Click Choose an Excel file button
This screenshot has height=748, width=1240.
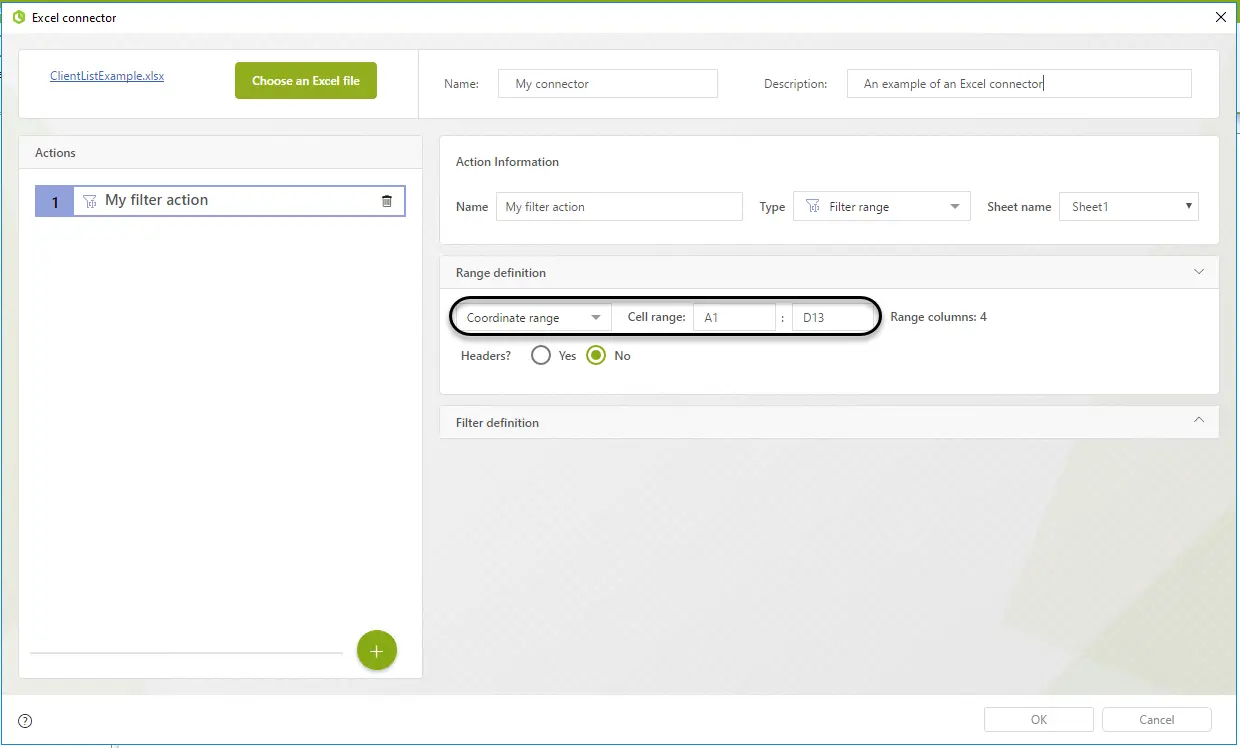click(x=306, y=81)
